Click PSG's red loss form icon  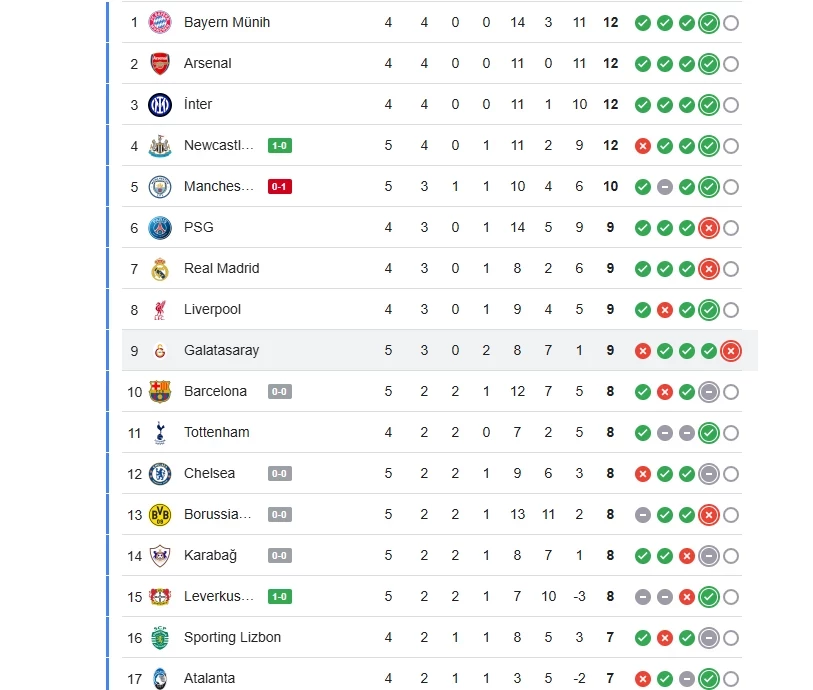click(709, 228)
